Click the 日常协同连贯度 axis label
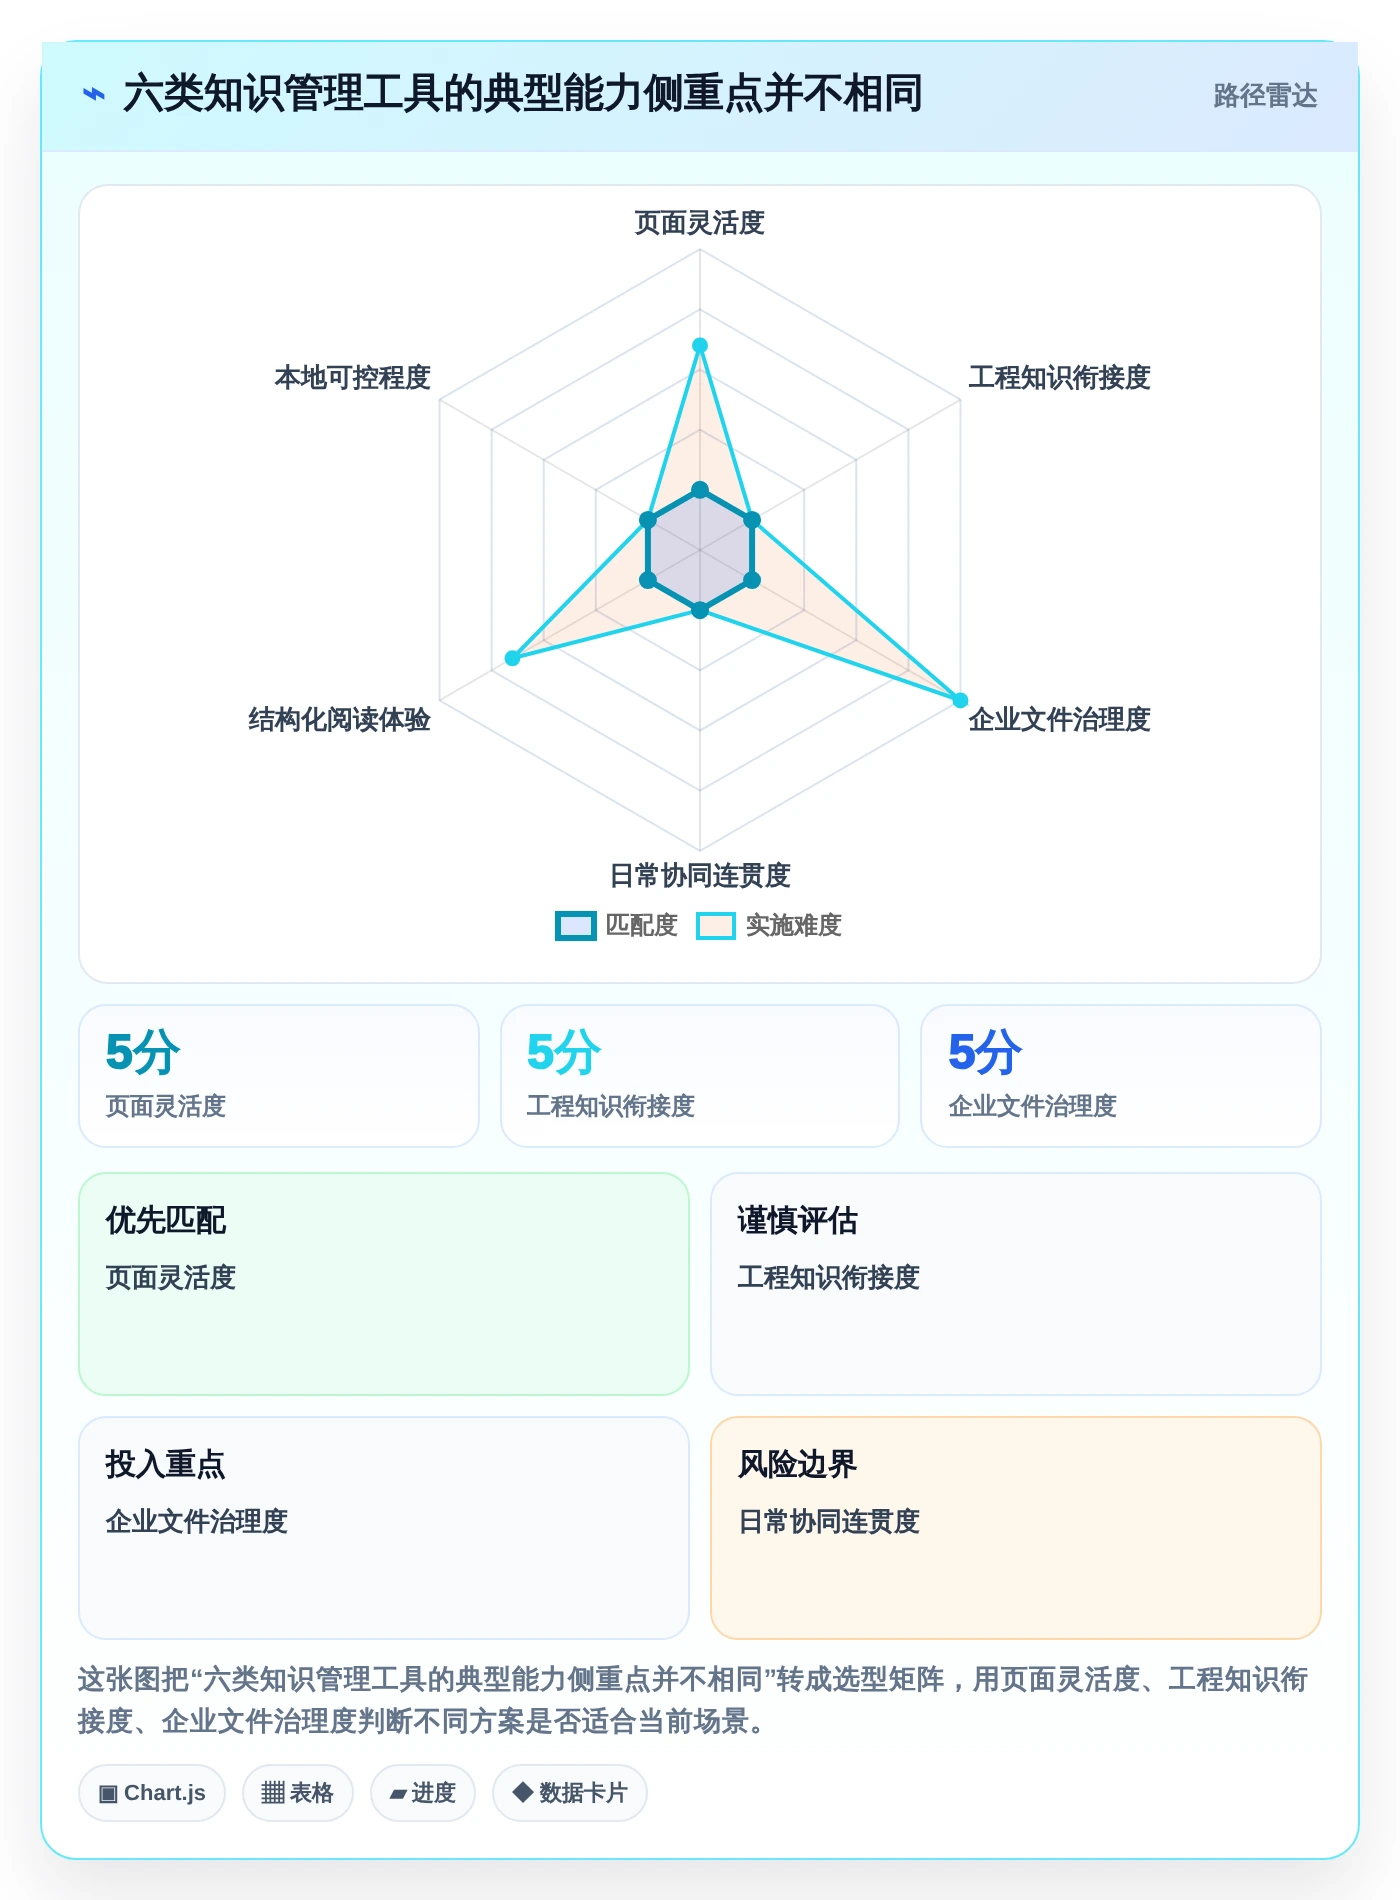1400x1900 pixels. 700,876
